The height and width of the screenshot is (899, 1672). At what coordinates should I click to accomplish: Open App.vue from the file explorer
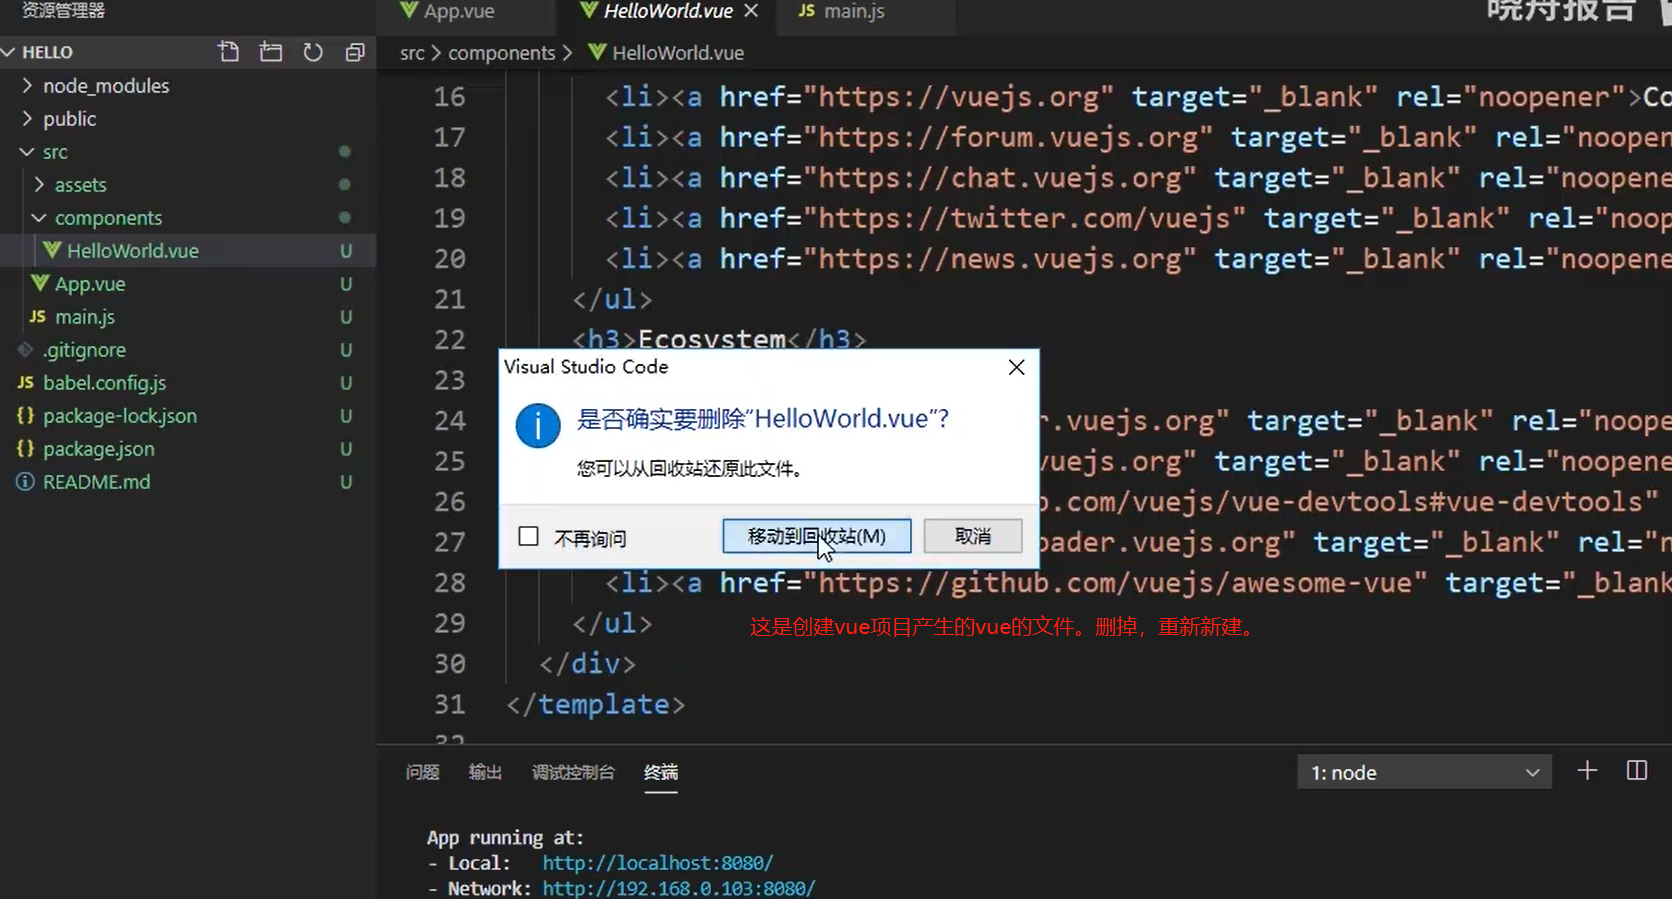188,284
